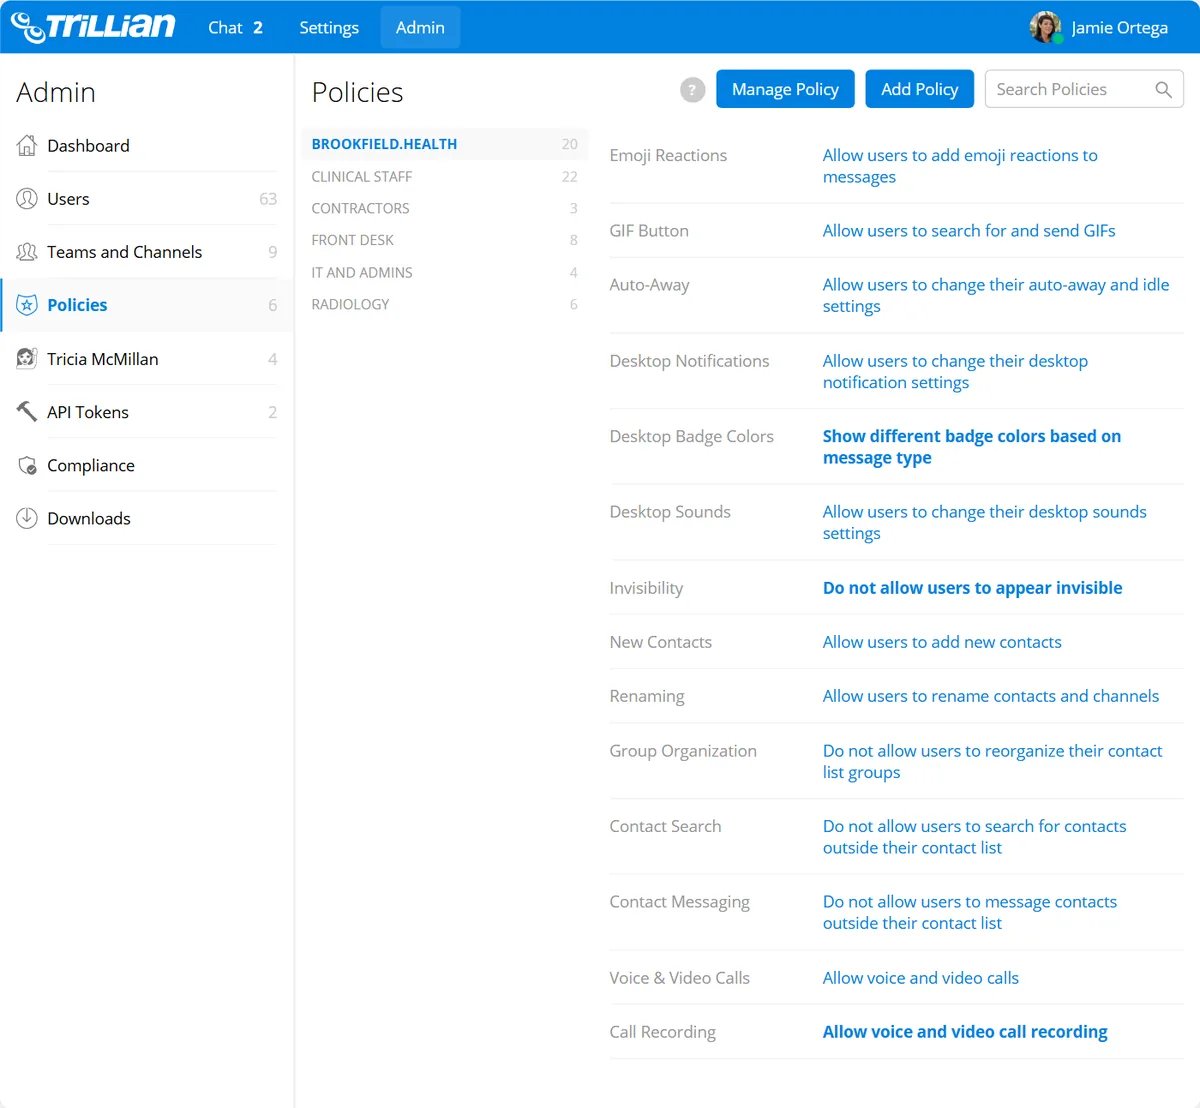This screenshot has height=1108, width=1200.
Task: Open 'search for and send GIFs' policy
Action: tap(969, 230)
